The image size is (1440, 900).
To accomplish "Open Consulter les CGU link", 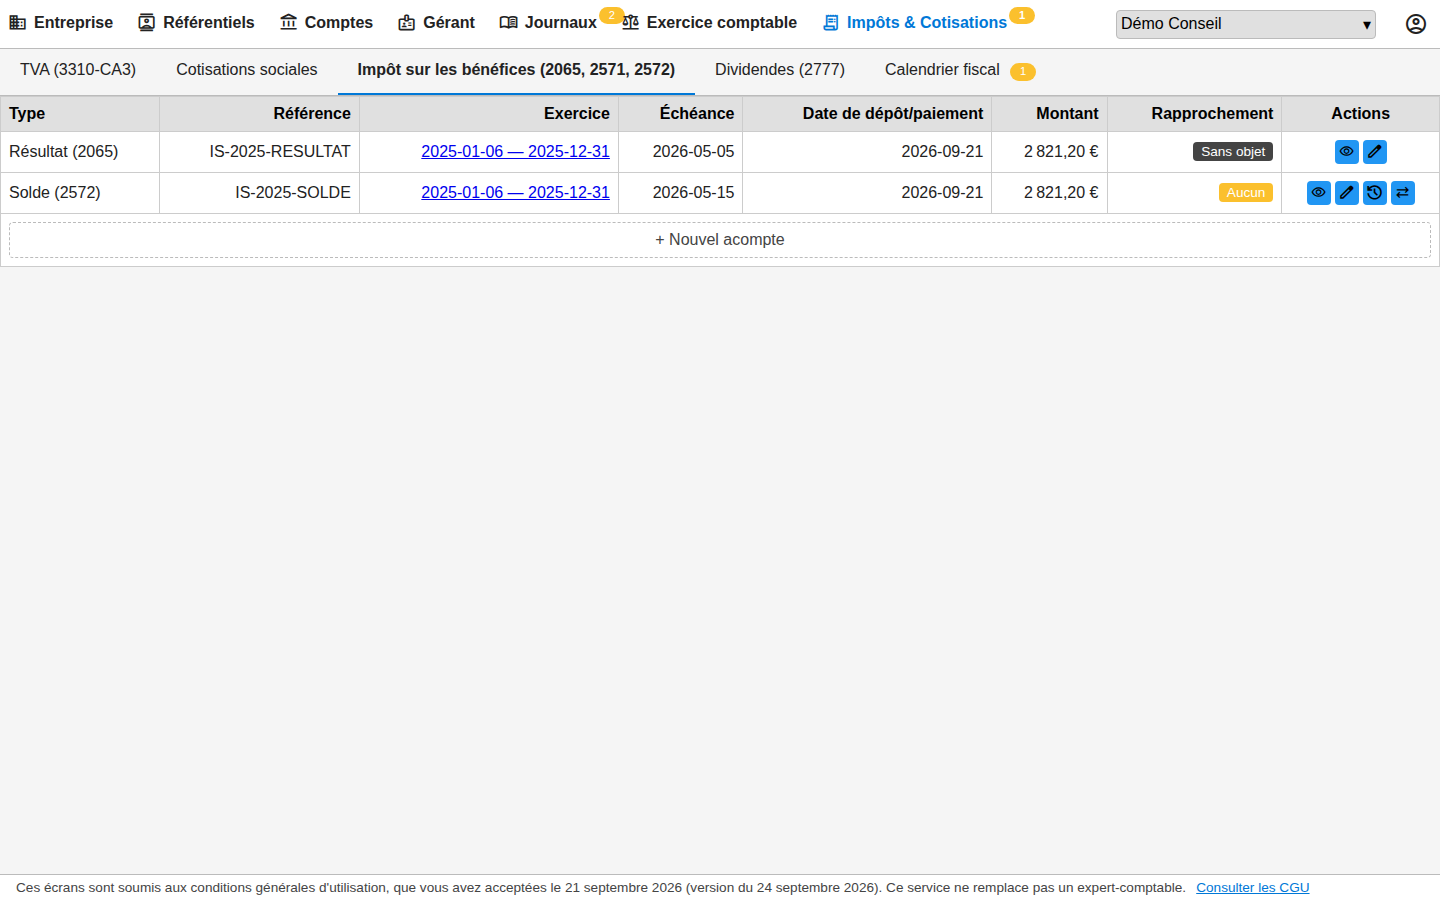I will (1253, 888).
